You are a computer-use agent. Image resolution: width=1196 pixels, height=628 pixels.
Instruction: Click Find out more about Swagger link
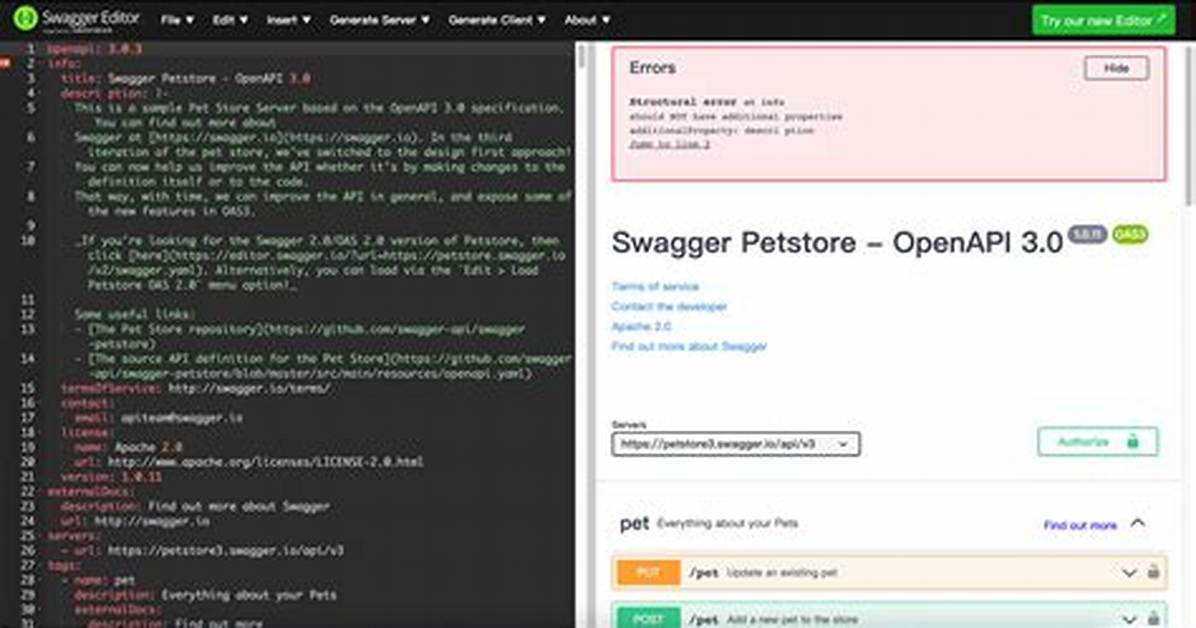coord(689,346)
